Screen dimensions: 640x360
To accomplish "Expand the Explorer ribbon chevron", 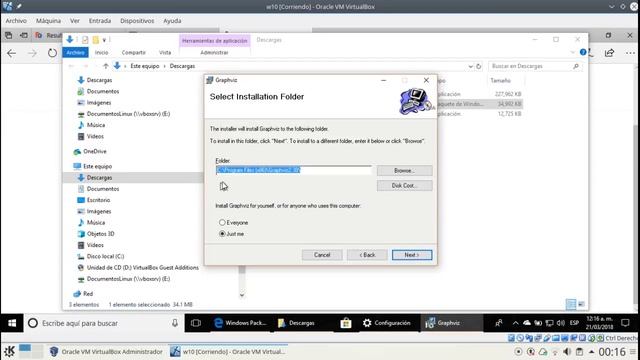I will point(572,52).
